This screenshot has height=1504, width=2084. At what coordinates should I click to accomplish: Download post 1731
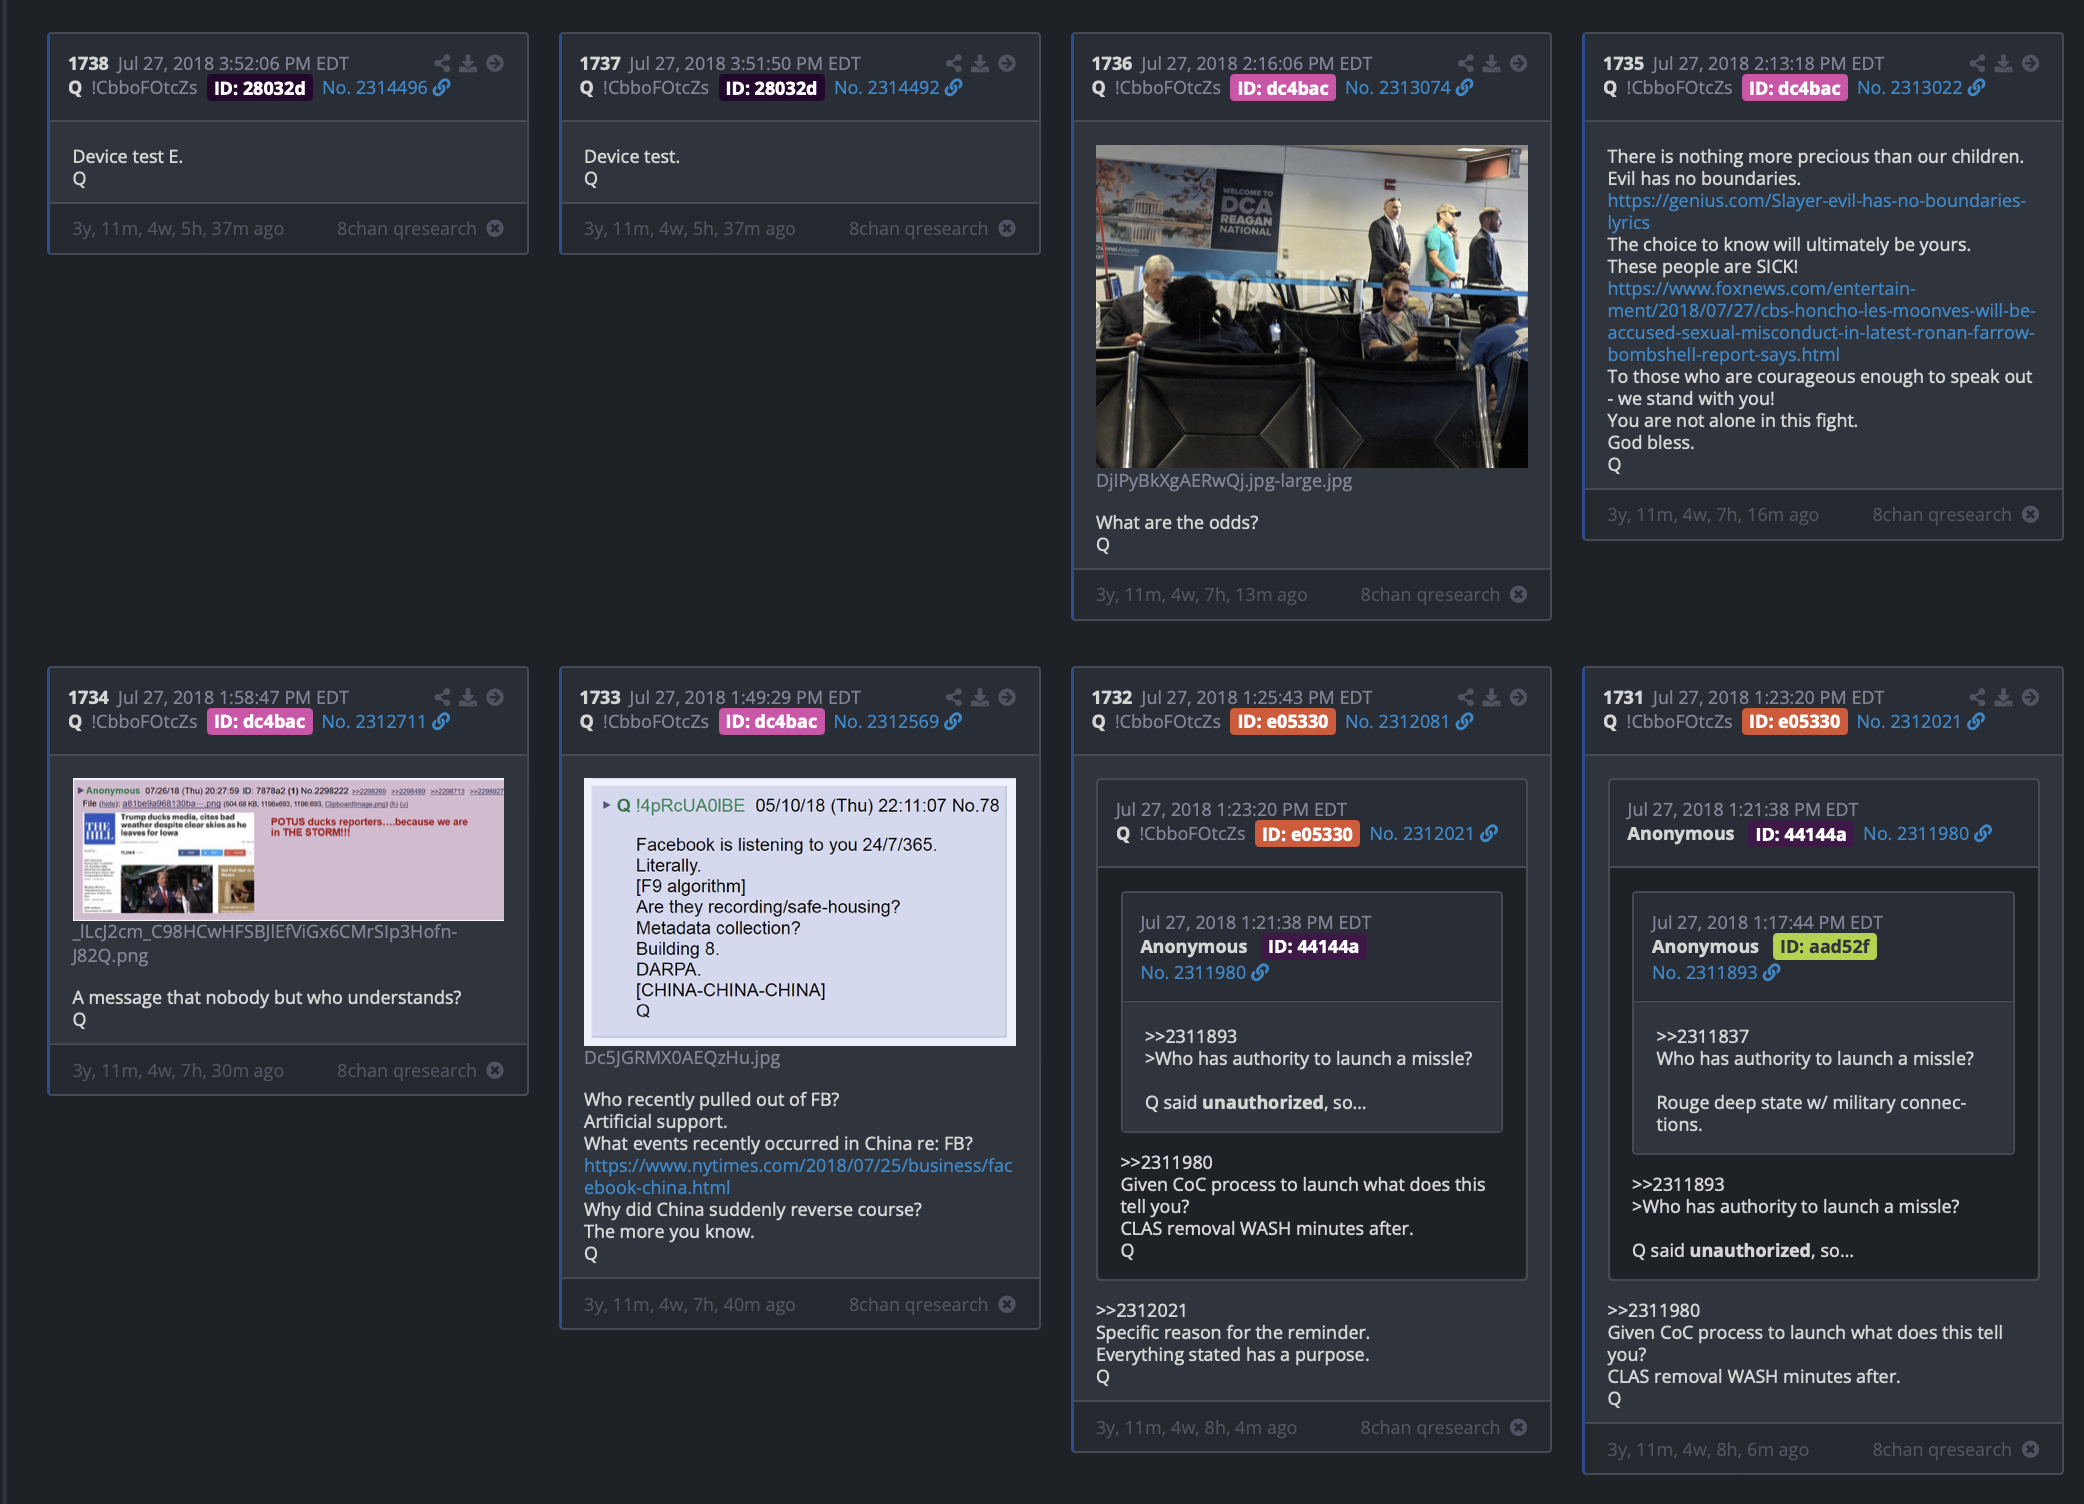[x=2004, y=697]
